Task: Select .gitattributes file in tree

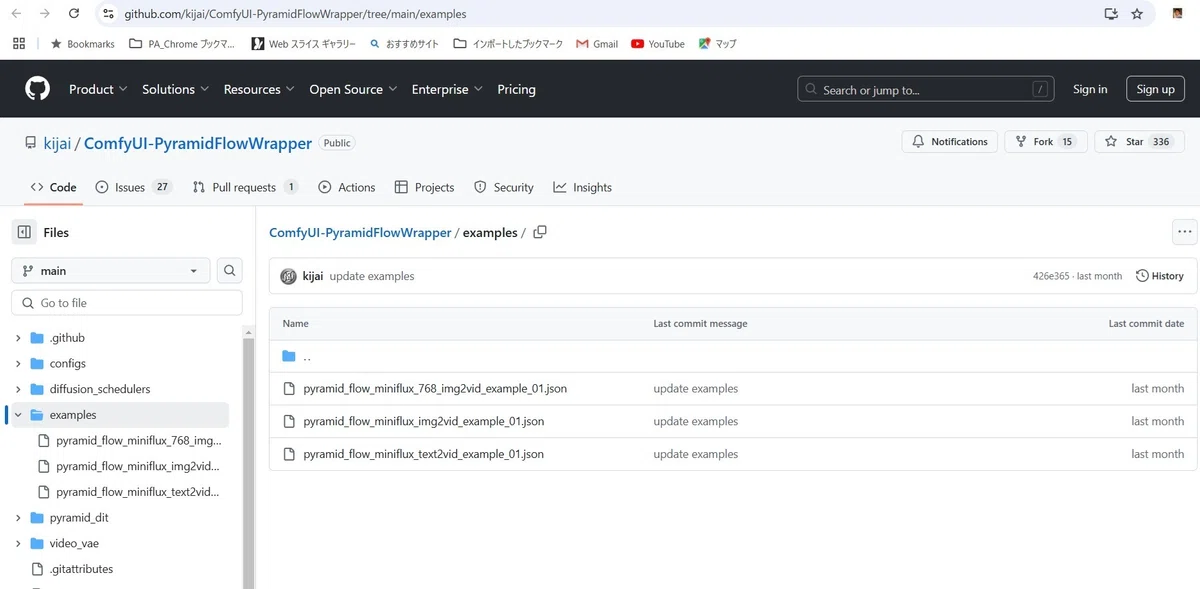Action: pos(81,569)
